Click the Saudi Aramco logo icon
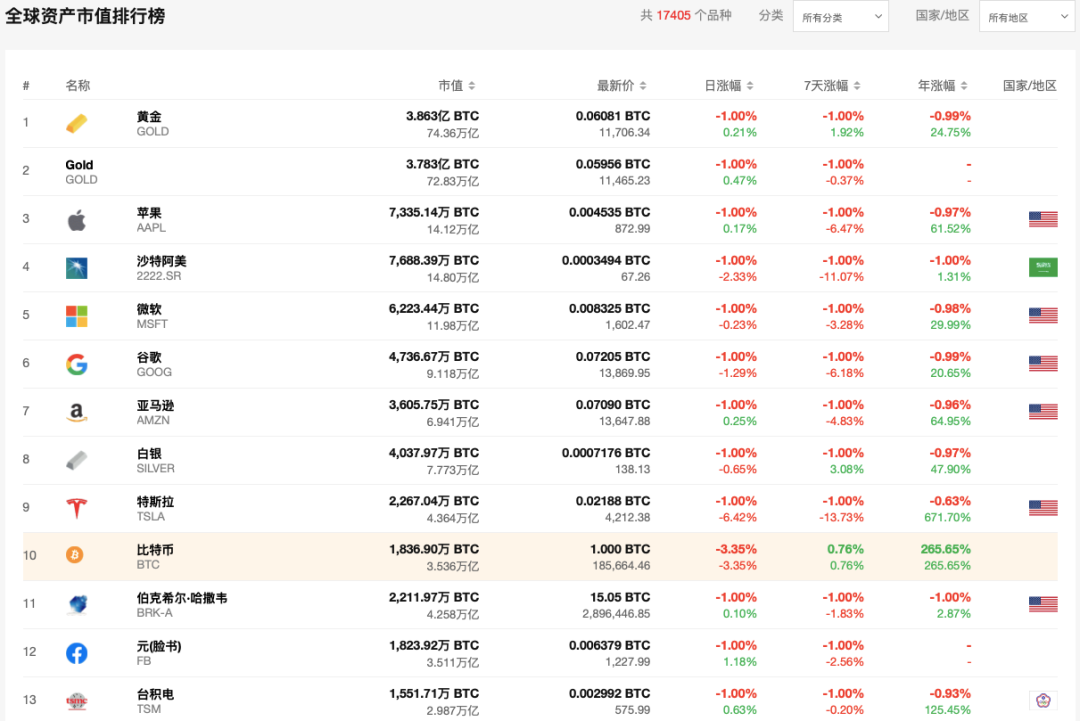 77,268
